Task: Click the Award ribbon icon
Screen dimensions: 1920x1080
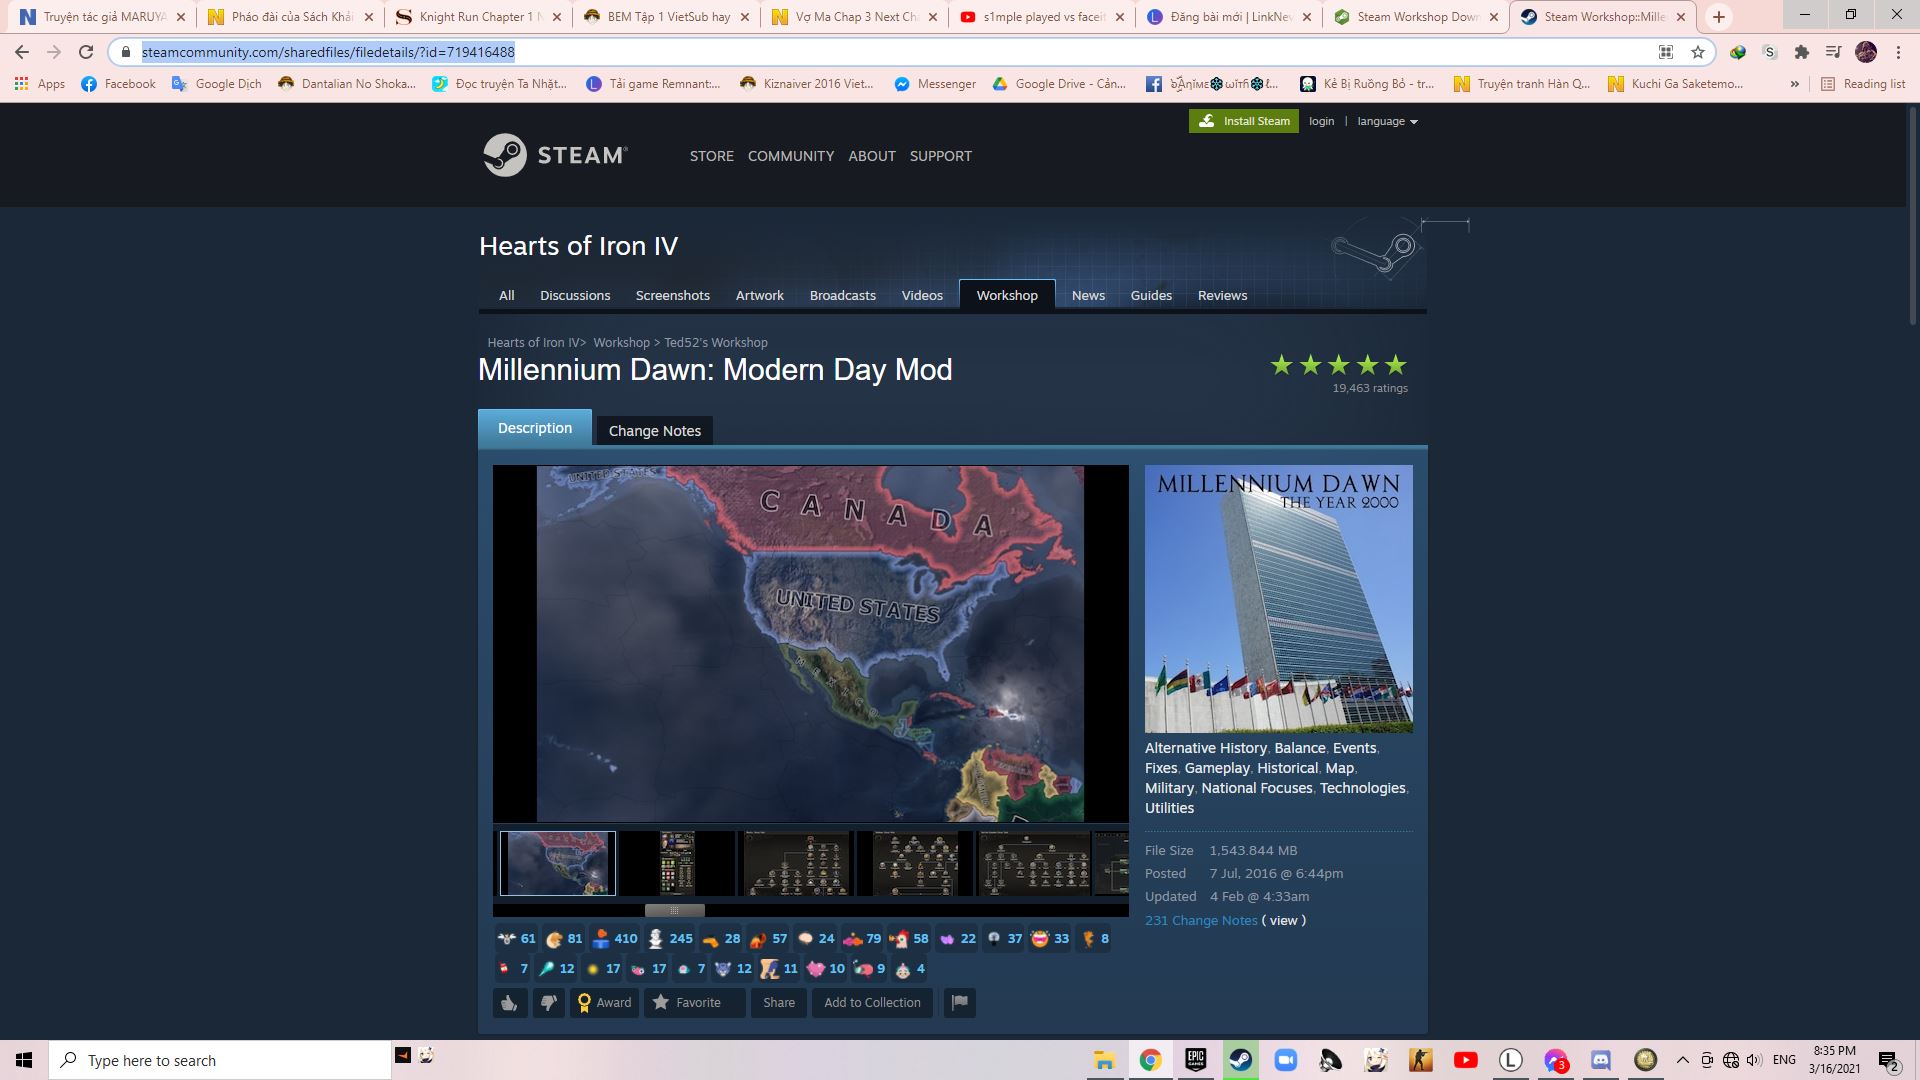Action: click(586, 1002)
